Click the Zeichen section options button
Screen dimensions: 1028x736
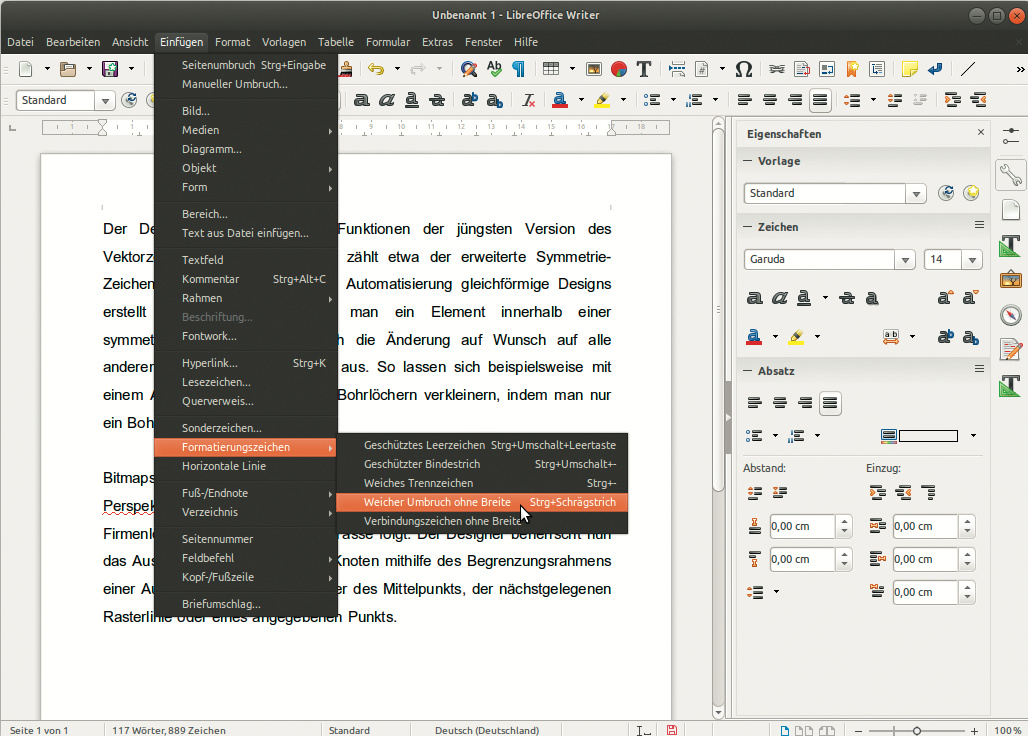click(980, 226)
